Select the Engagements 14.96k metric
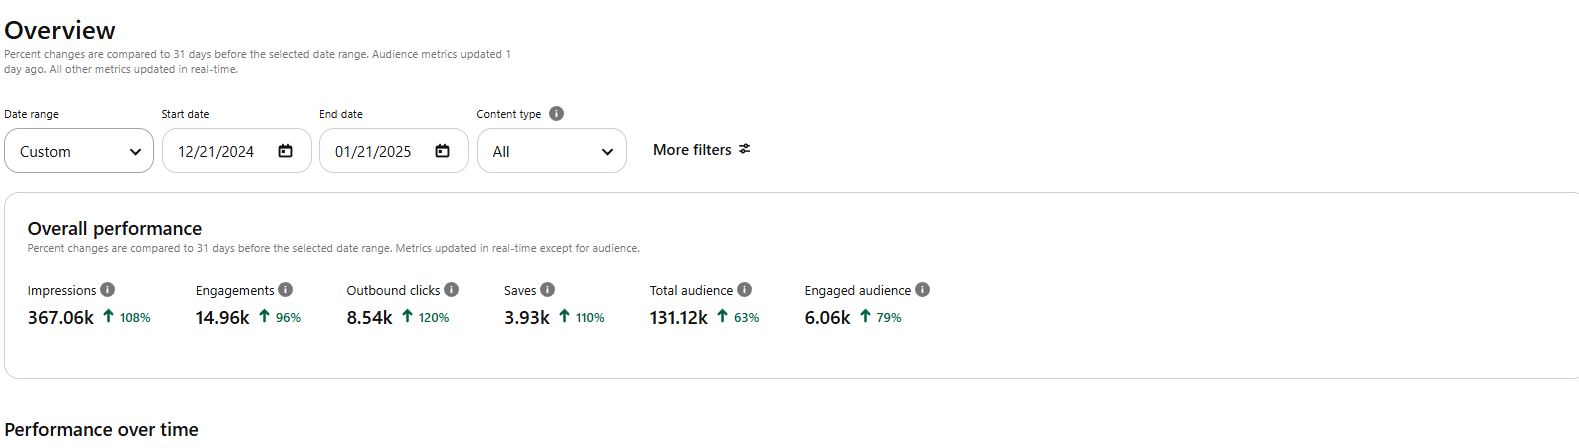Image resolution: width=1579 pixels, height=448 pixels. click(x=222, y=317)
